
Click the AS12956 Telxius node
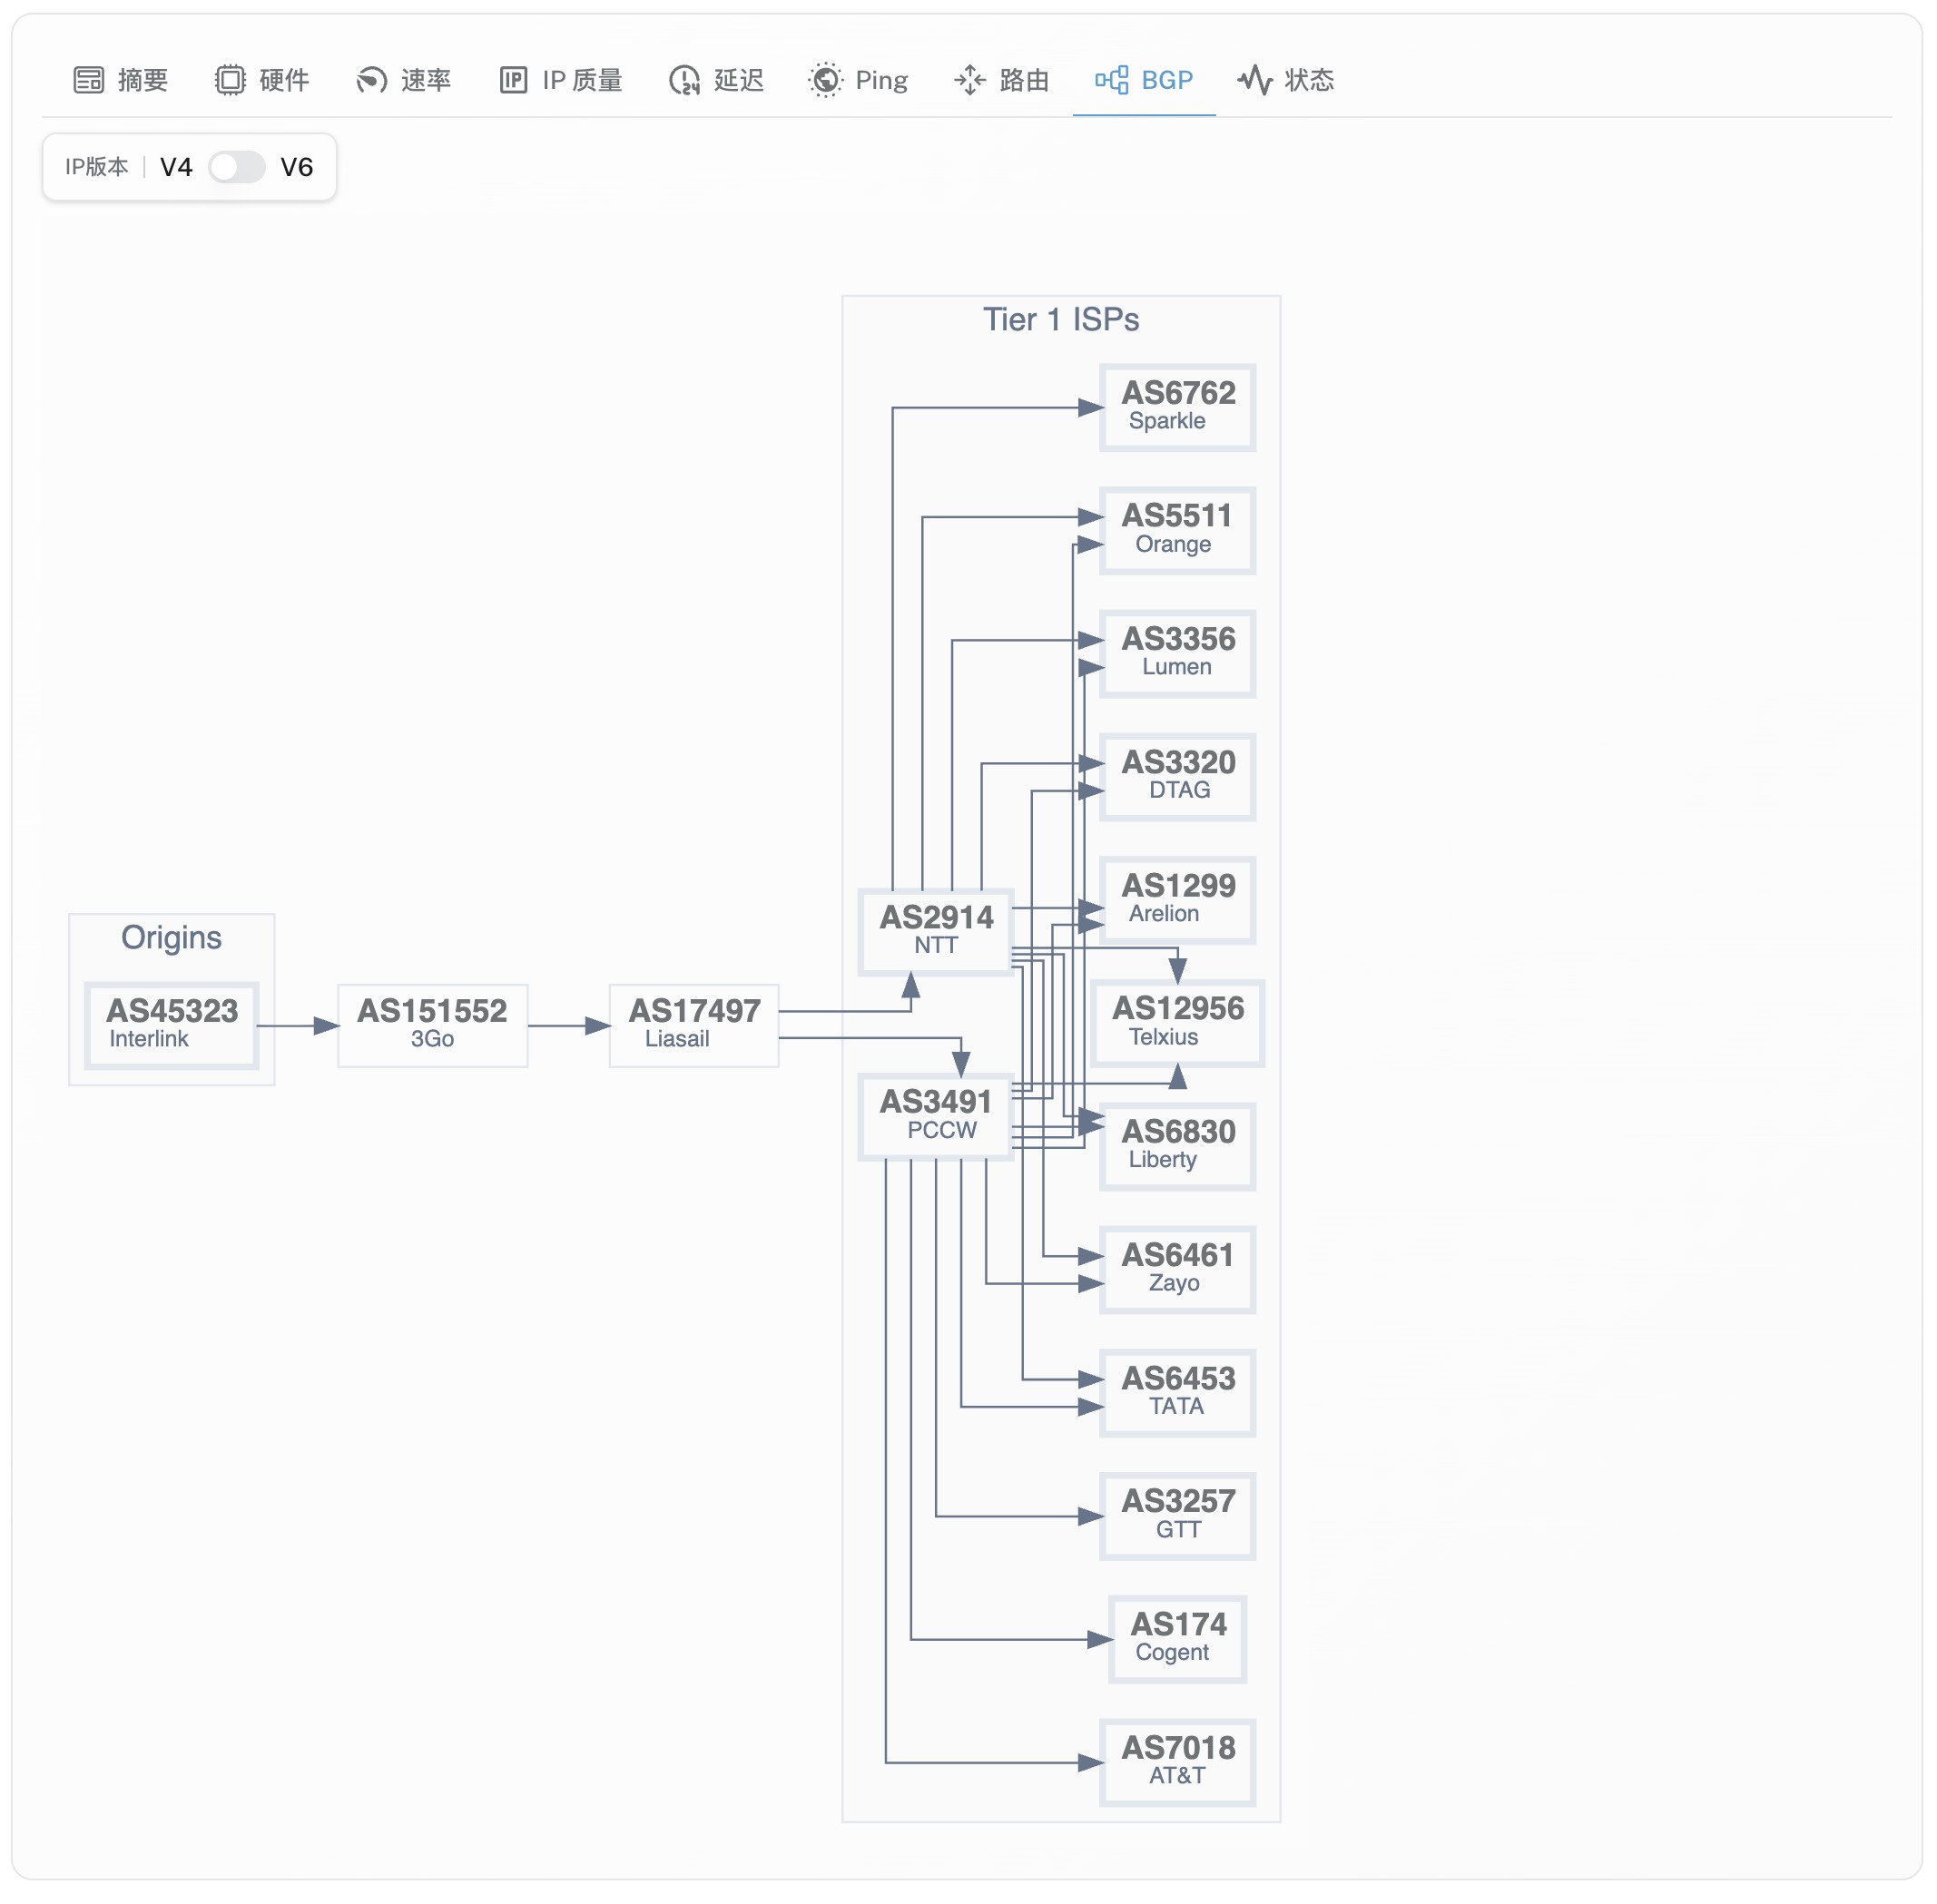pos(1178,1022)
